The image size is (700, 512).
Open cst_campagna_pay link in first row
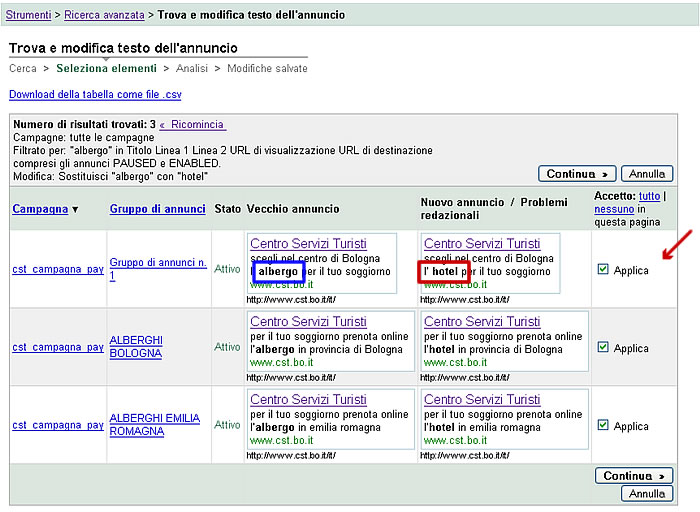click(x=58, y=269)
